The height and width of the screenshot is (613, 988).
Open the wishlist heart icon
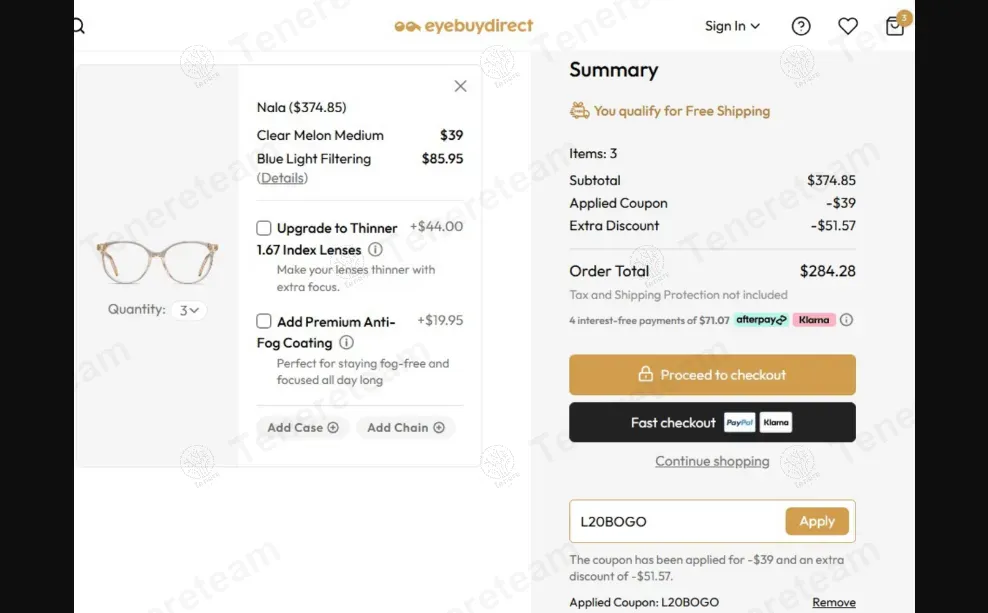coord(848,27)
